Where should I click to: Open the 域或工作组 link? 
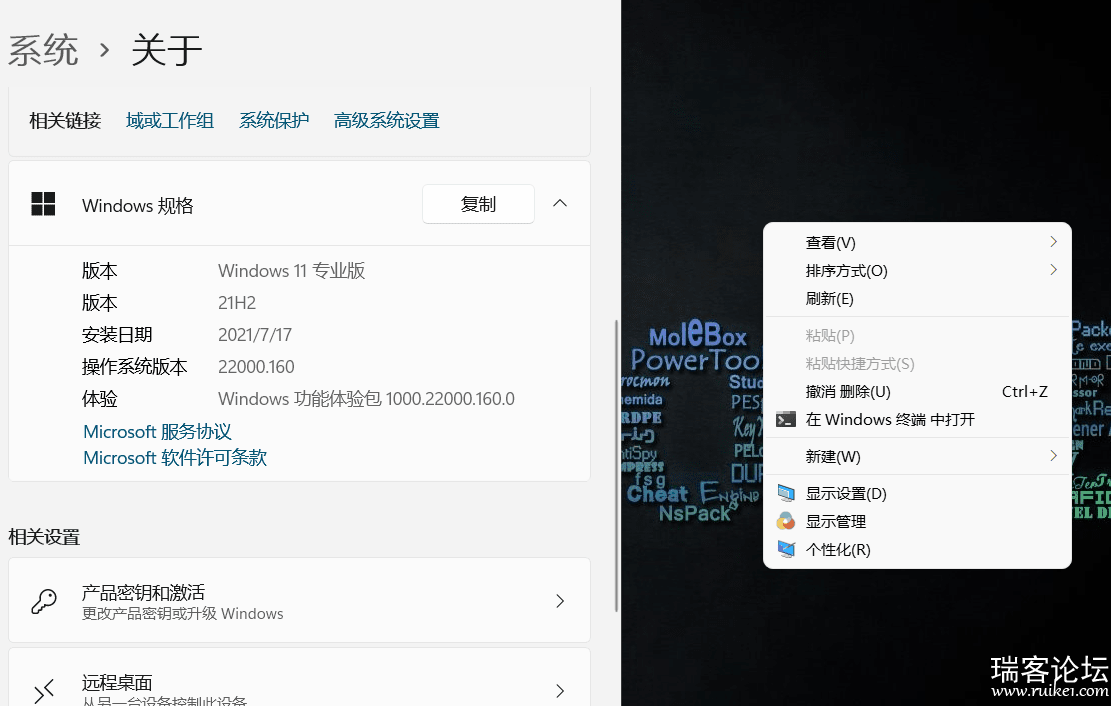(x=170, y=121)
